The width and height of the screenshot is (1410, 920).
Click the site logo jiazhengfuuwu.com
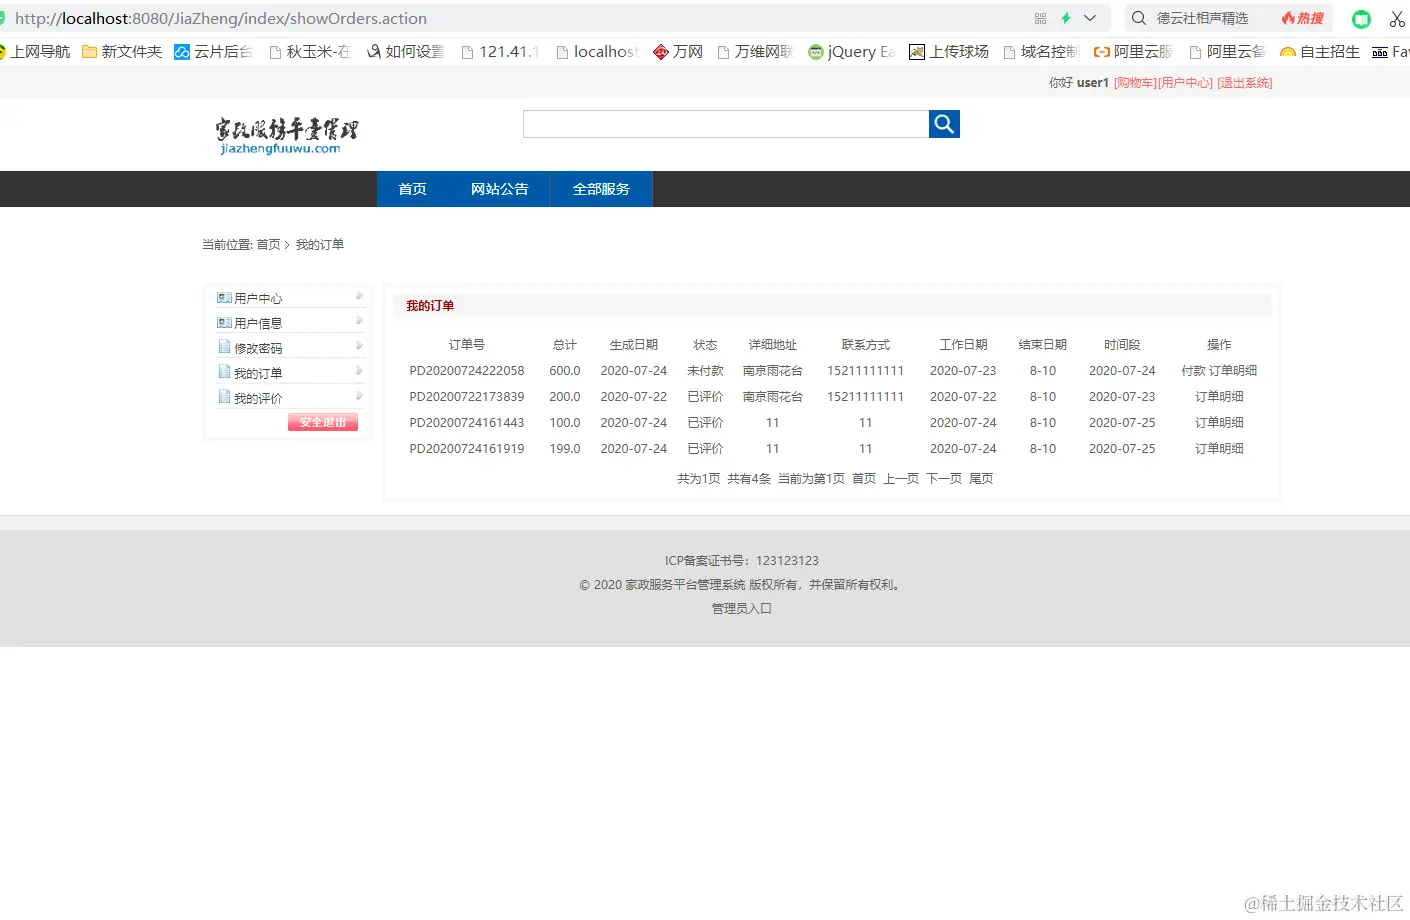286,136
